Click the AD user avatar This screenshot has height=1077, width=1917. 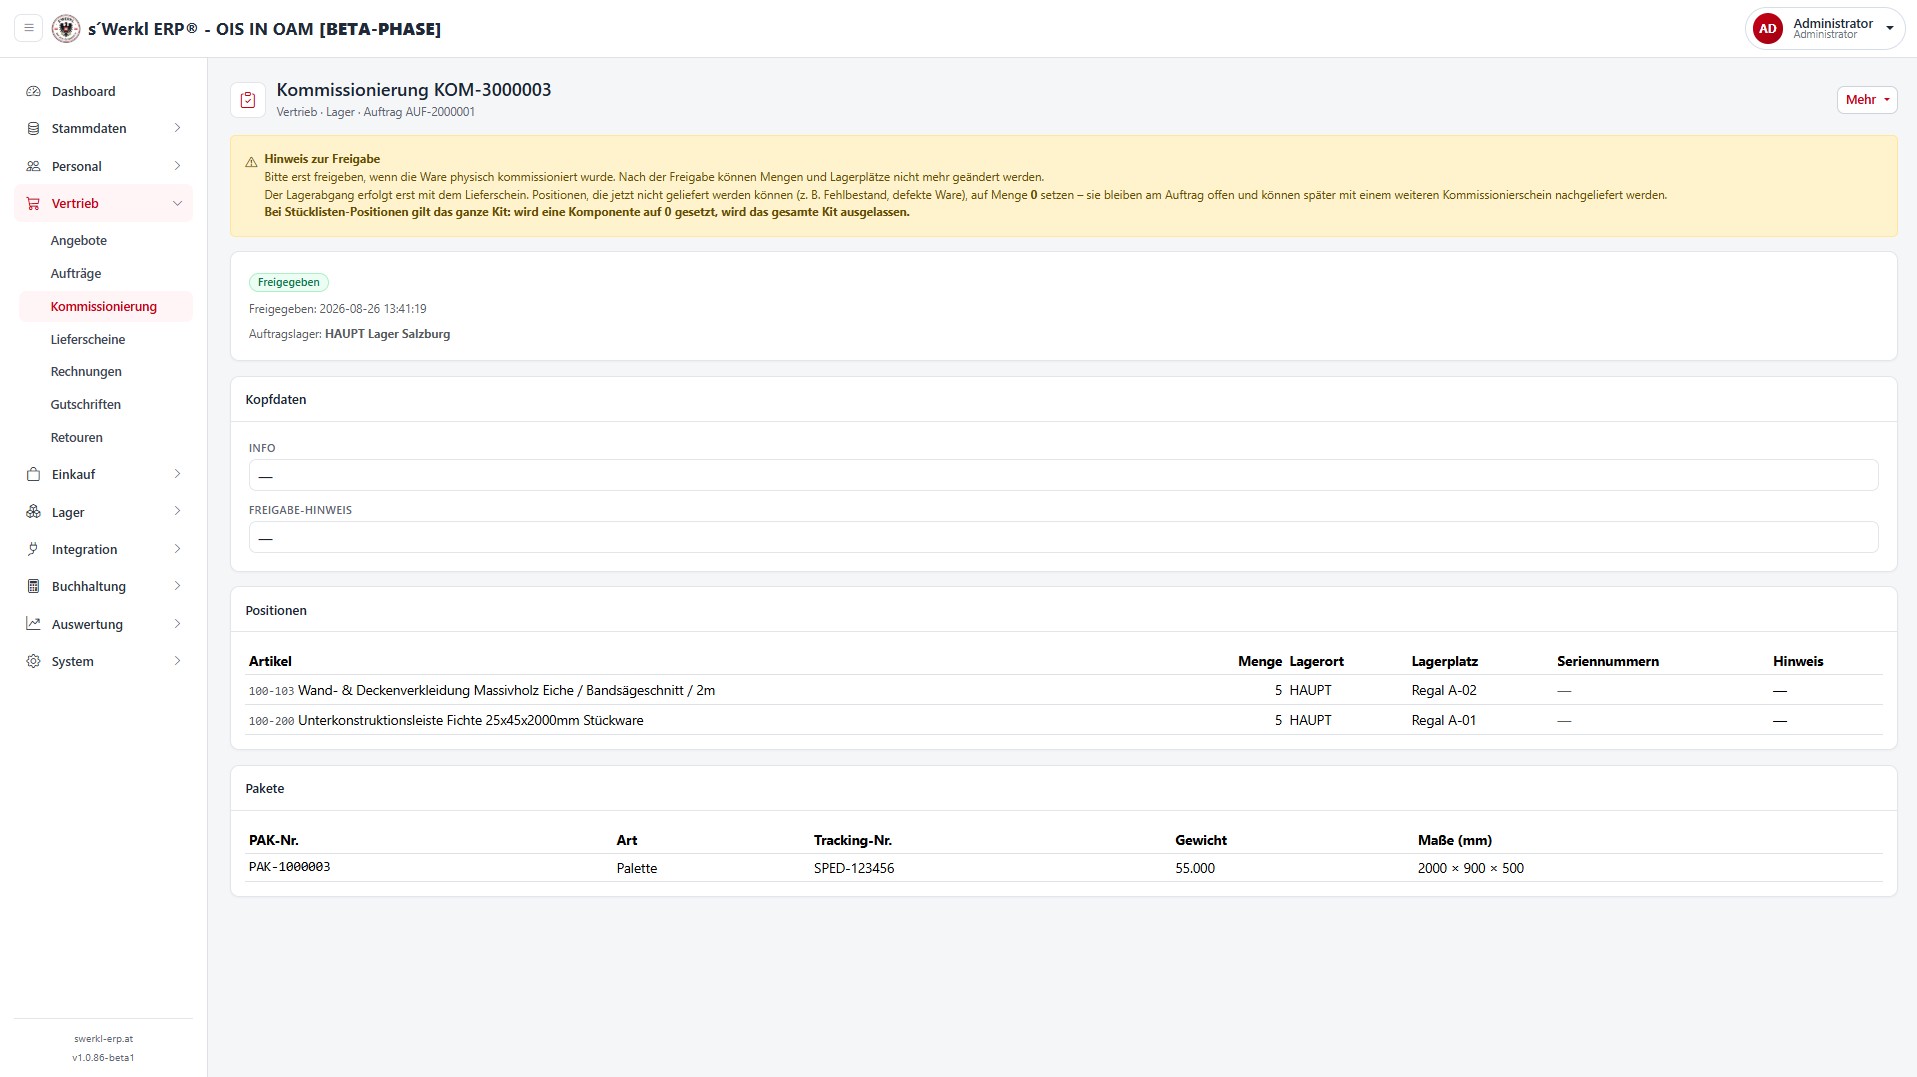coord(1768,29)
